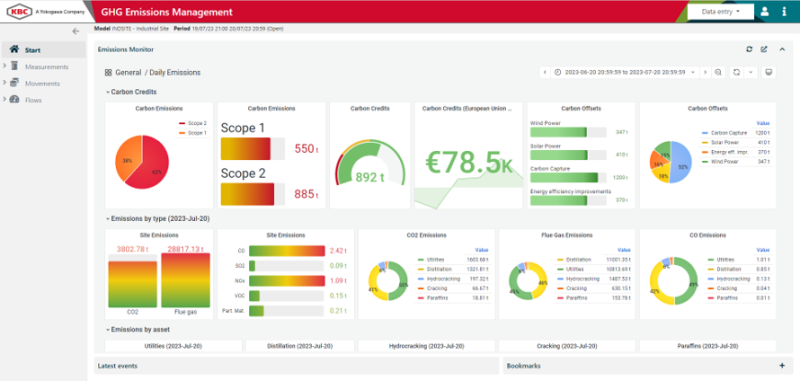Click the Scope 2 bar gauge

point(253,194)
